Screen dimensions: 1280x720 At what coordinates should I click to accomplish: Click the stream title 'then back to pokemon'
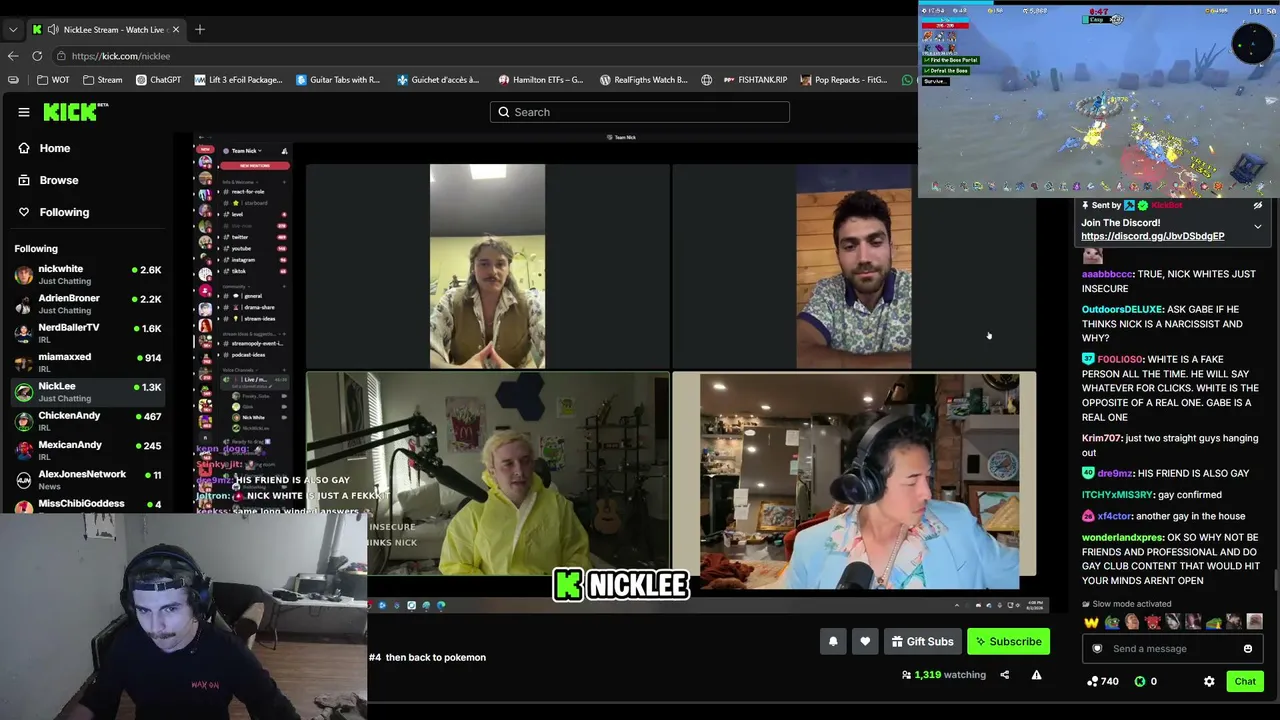(x=436, y=657)
